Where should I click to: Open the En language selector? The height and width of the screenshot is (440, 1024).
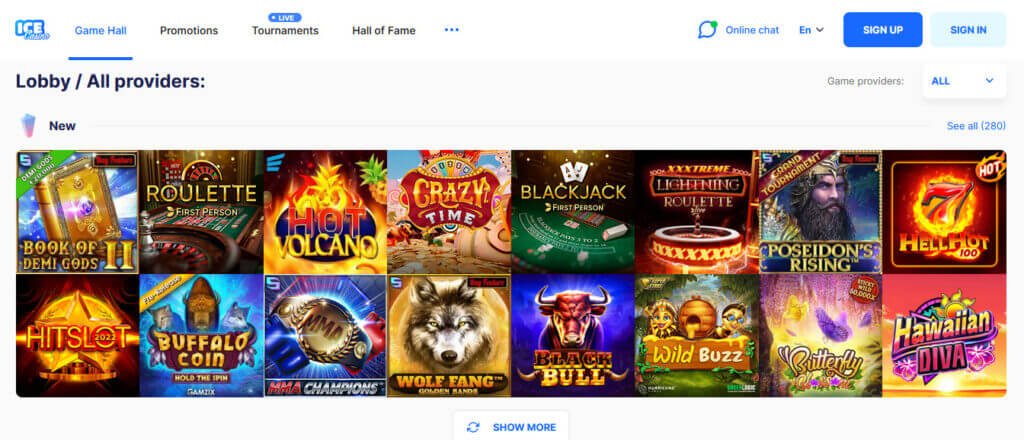click(812, 30)
